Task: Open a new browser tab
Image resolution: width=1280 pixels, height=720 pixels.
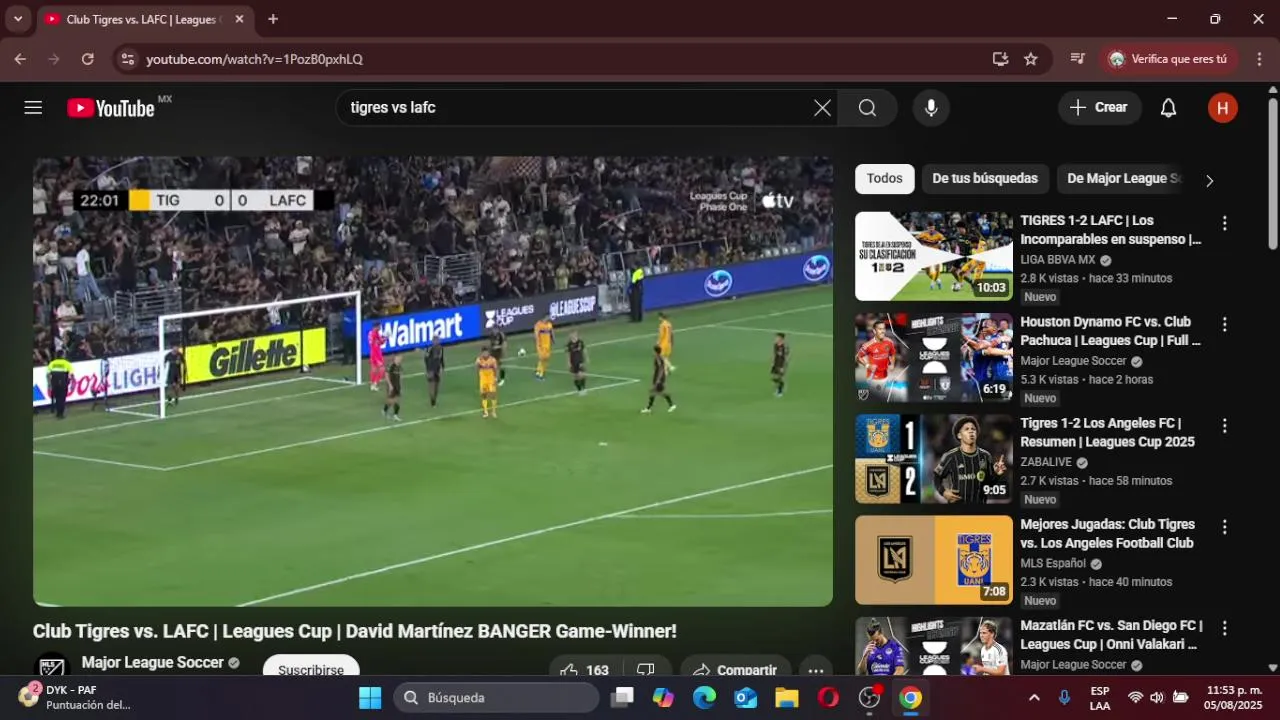Action: [x=273, y=19]
